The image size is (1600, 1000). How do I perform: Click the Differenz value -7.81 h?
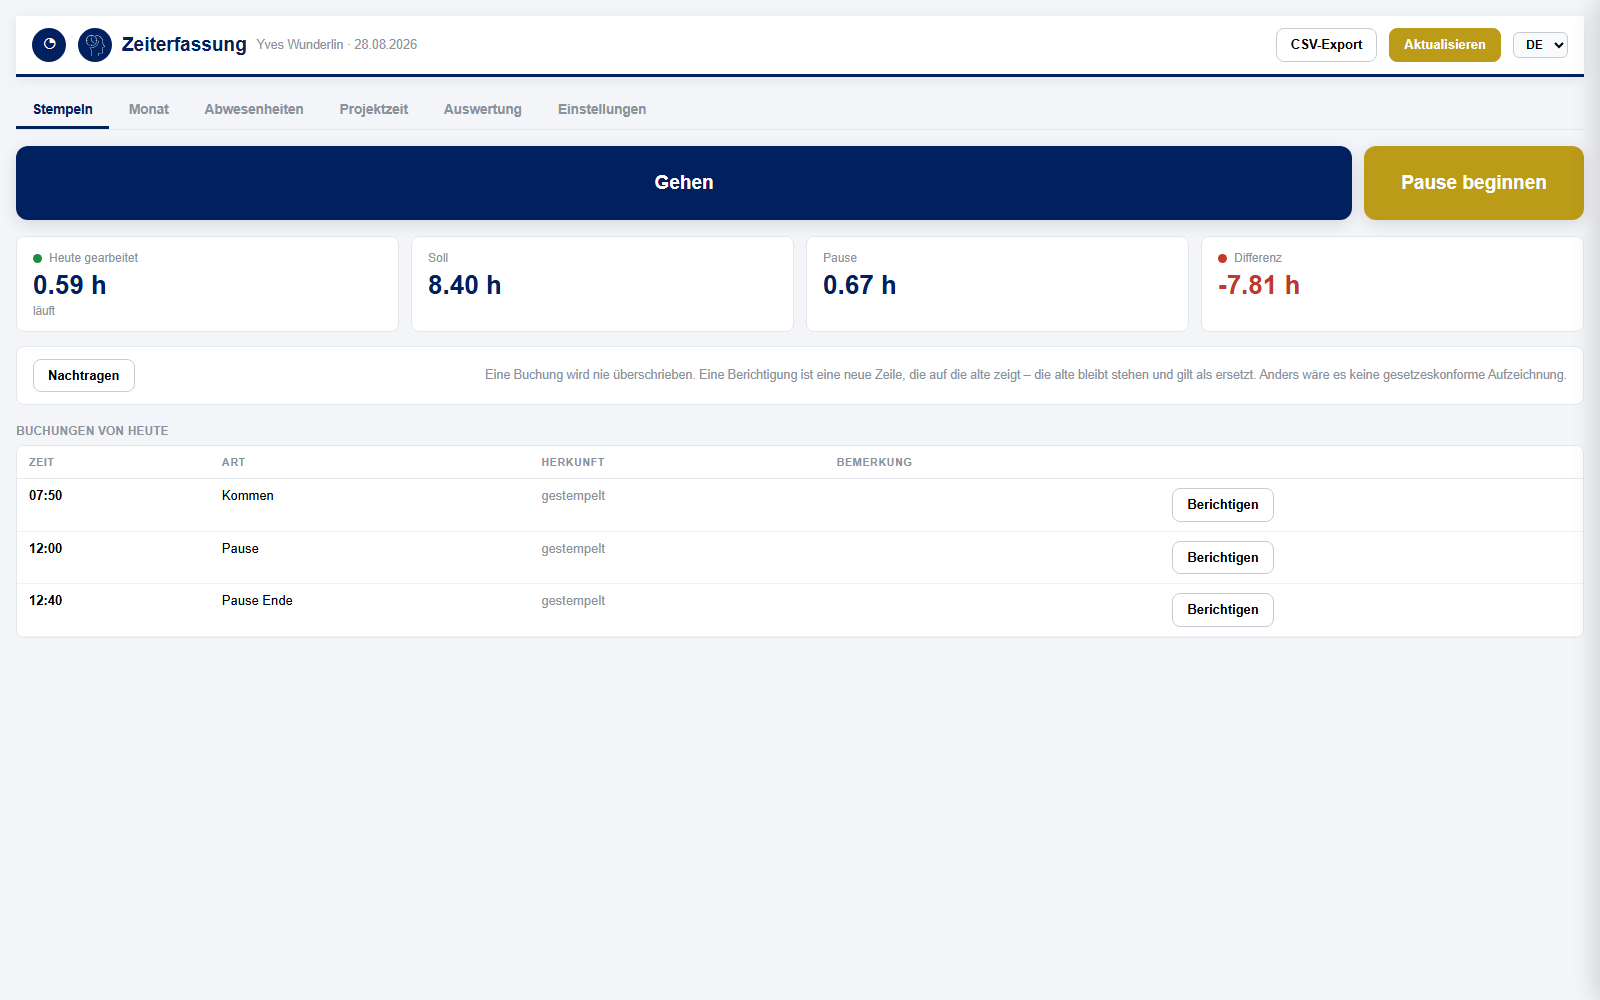pos(1259,285)
